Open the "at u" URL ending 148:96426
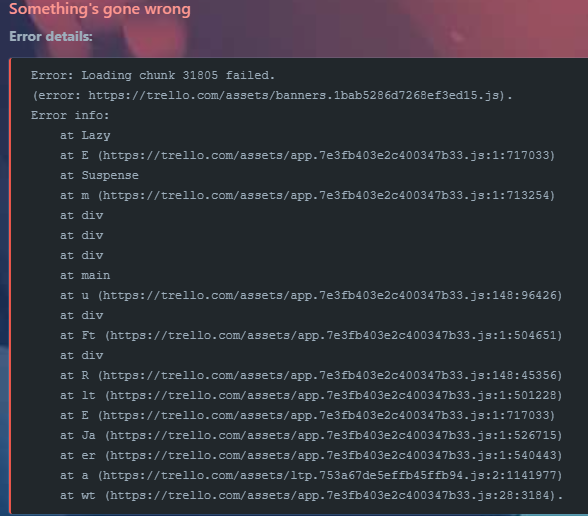The image size is (588, 516). pyautogui.click(x=330, y=295)
